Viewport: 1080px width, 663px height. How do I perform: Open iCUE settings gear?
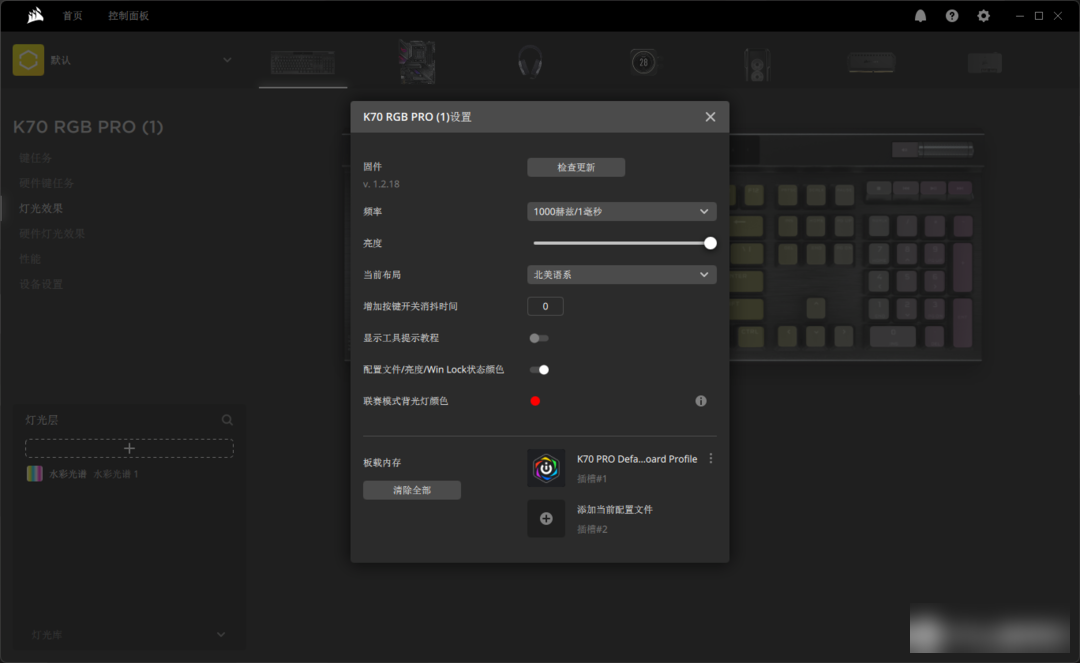pyautogui.click(x=984, y=16)
